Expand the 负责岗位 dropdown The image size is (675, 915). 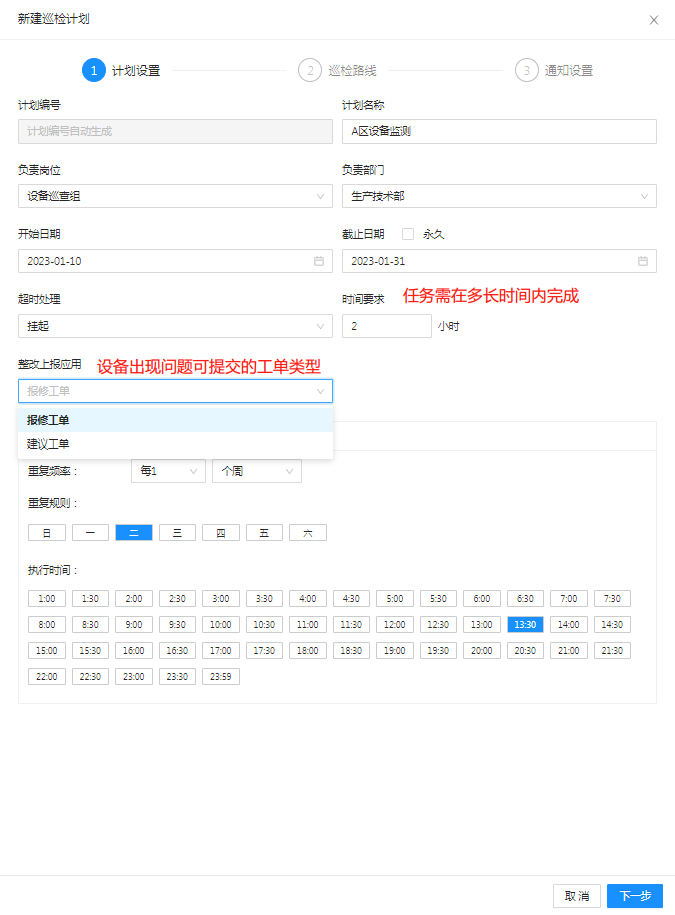(175, 196)
